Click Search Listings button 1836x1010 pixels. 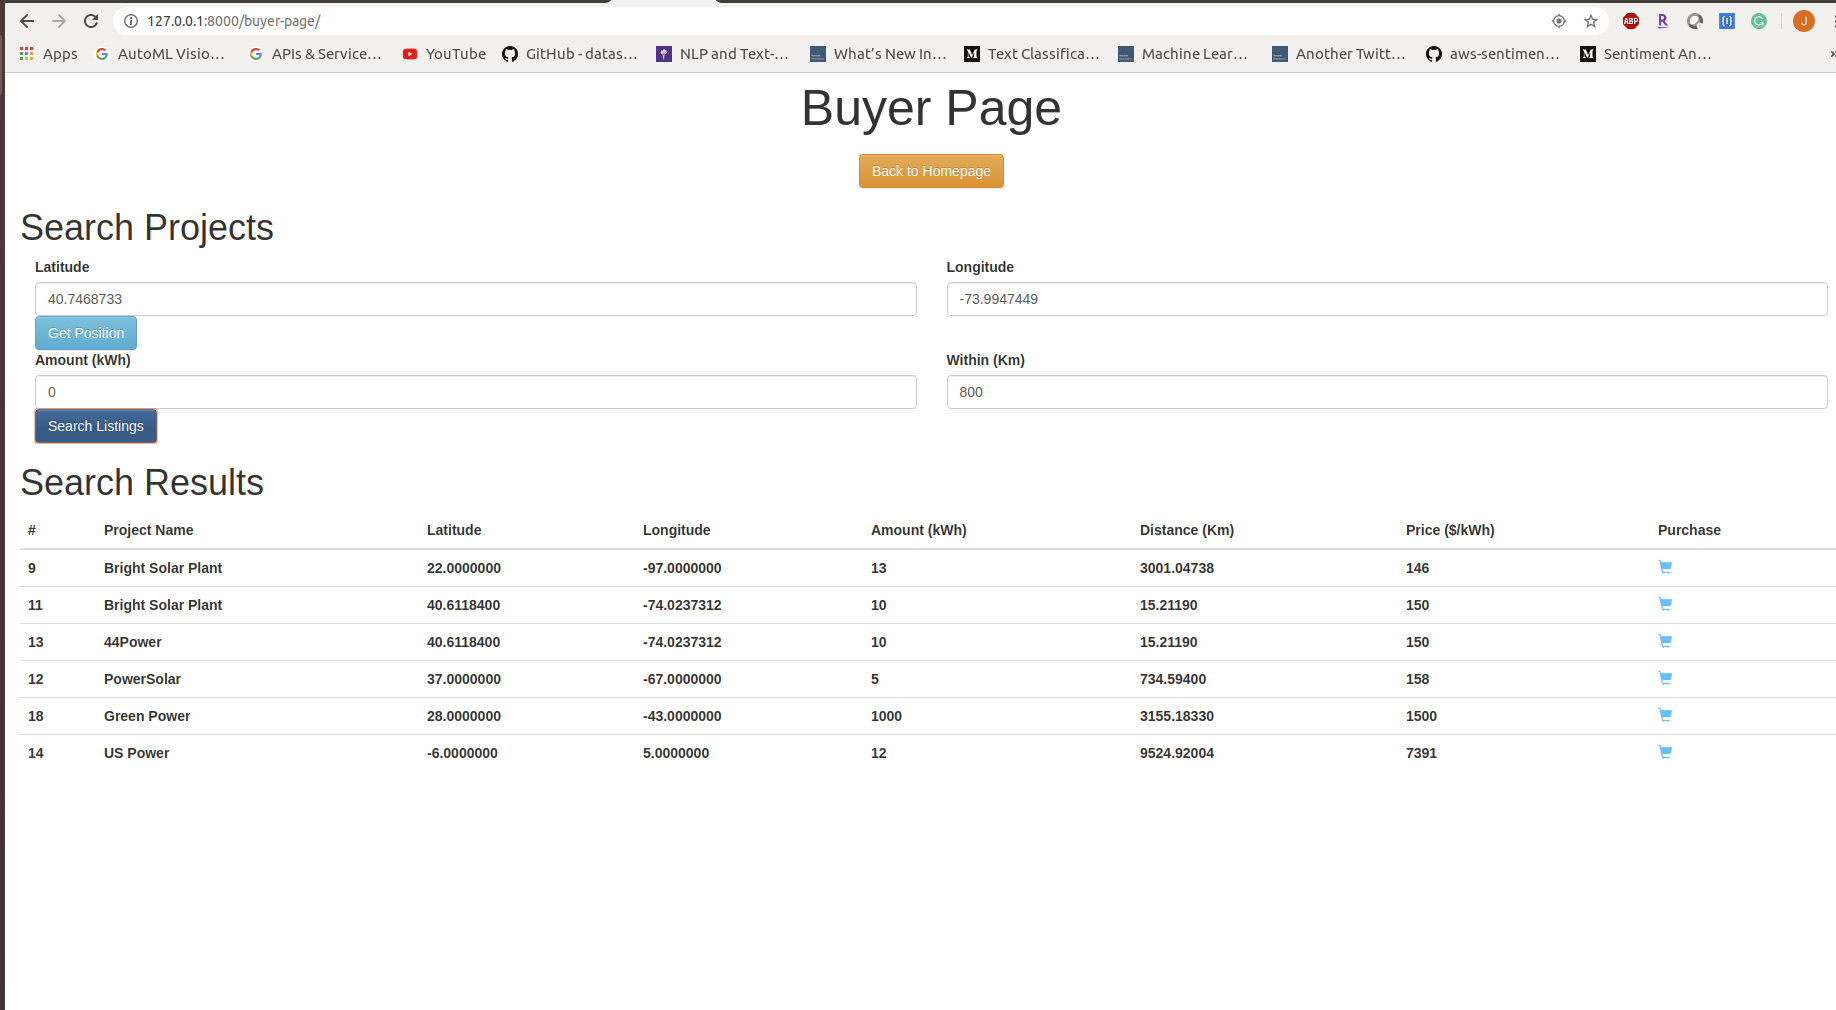click(x=96, y=426)
